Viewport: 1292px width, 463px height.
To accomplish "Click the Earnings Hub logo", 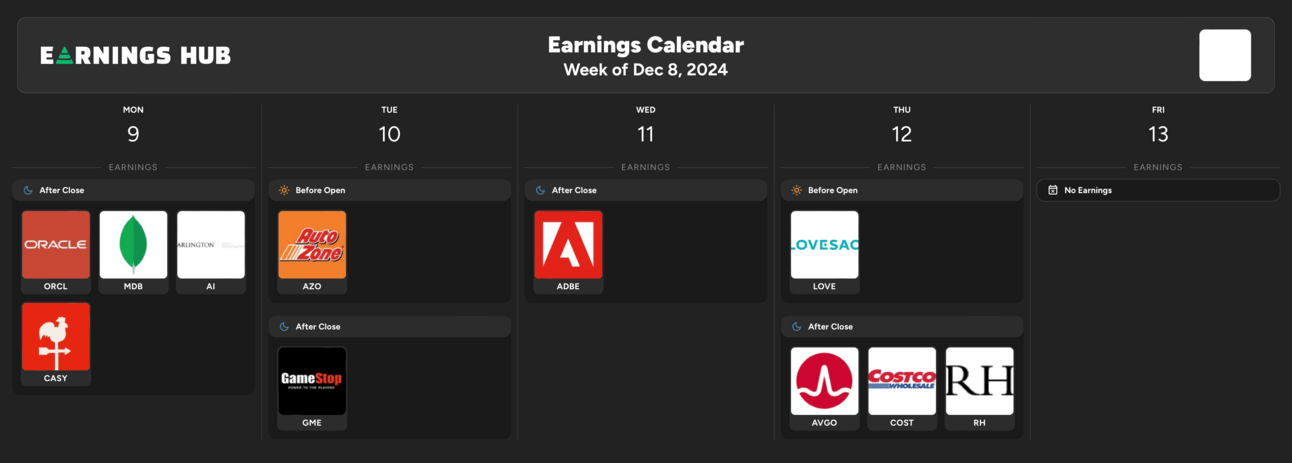I will click(135, 56).
